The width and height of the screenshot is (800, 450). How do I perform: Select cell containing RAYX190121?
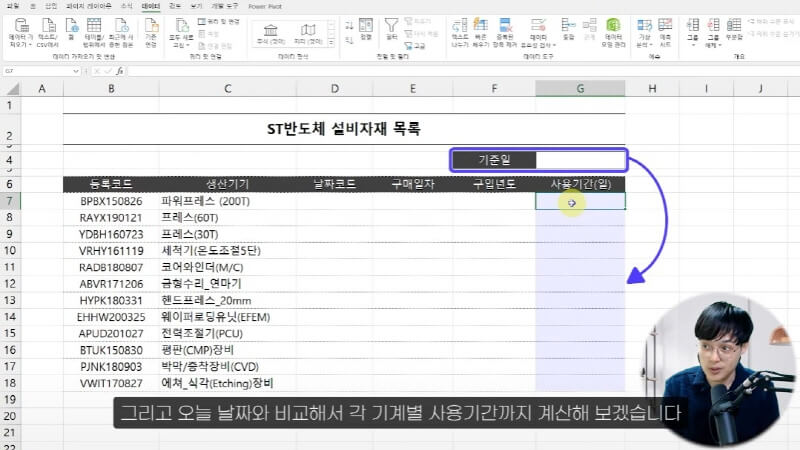tap(111, 218)
